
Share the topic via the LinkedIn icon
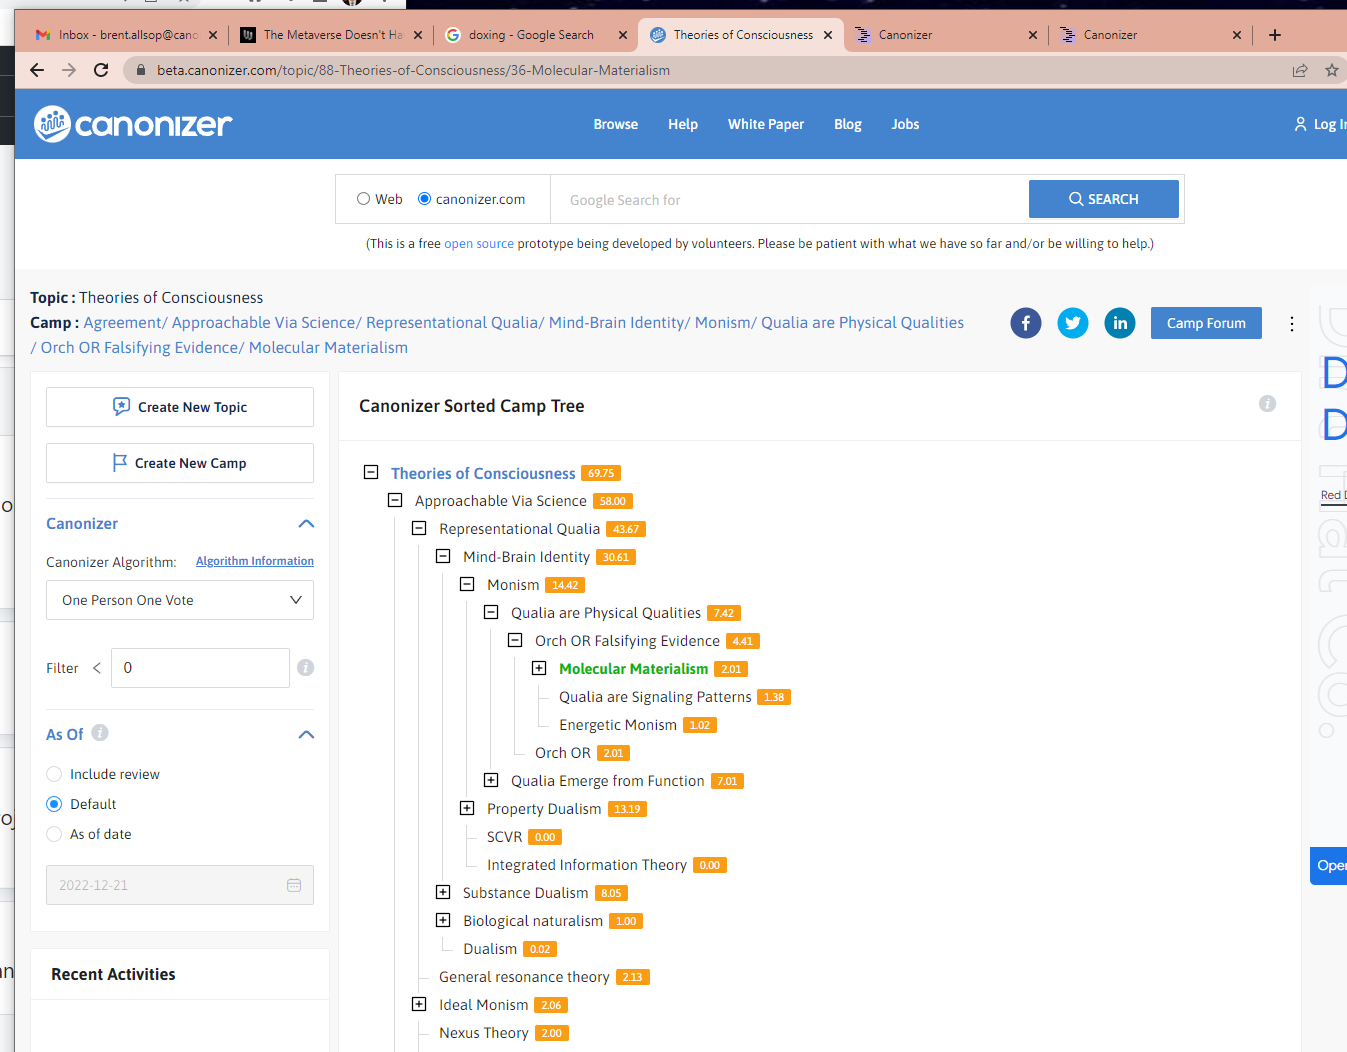point(1119,322)
